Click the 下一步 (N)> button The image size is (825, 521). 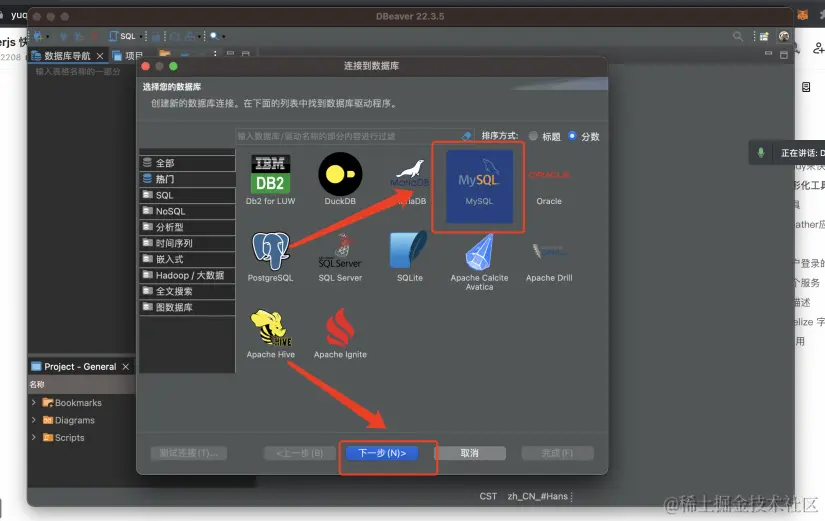[382, 453]
